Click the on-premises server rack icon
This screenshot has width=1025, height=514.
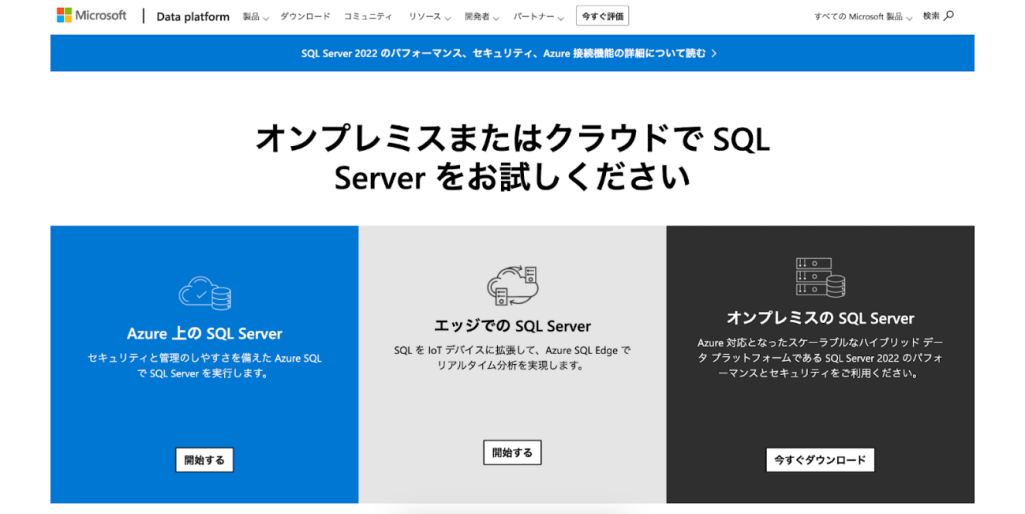coord(820,277)
